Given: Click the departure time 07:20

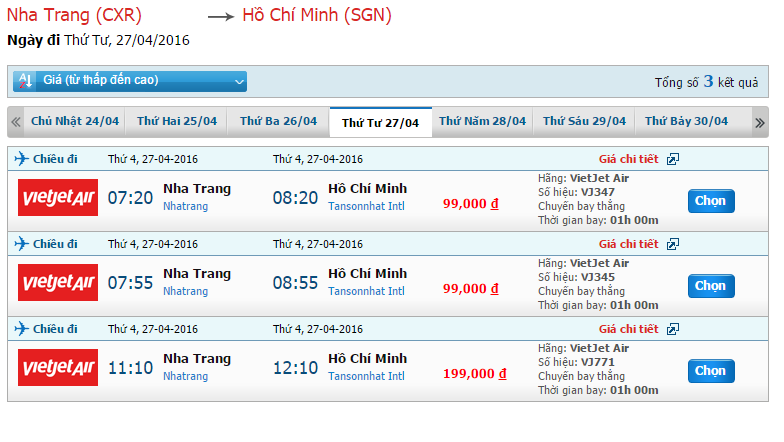Looking at the screenshot, I should 130,198.
